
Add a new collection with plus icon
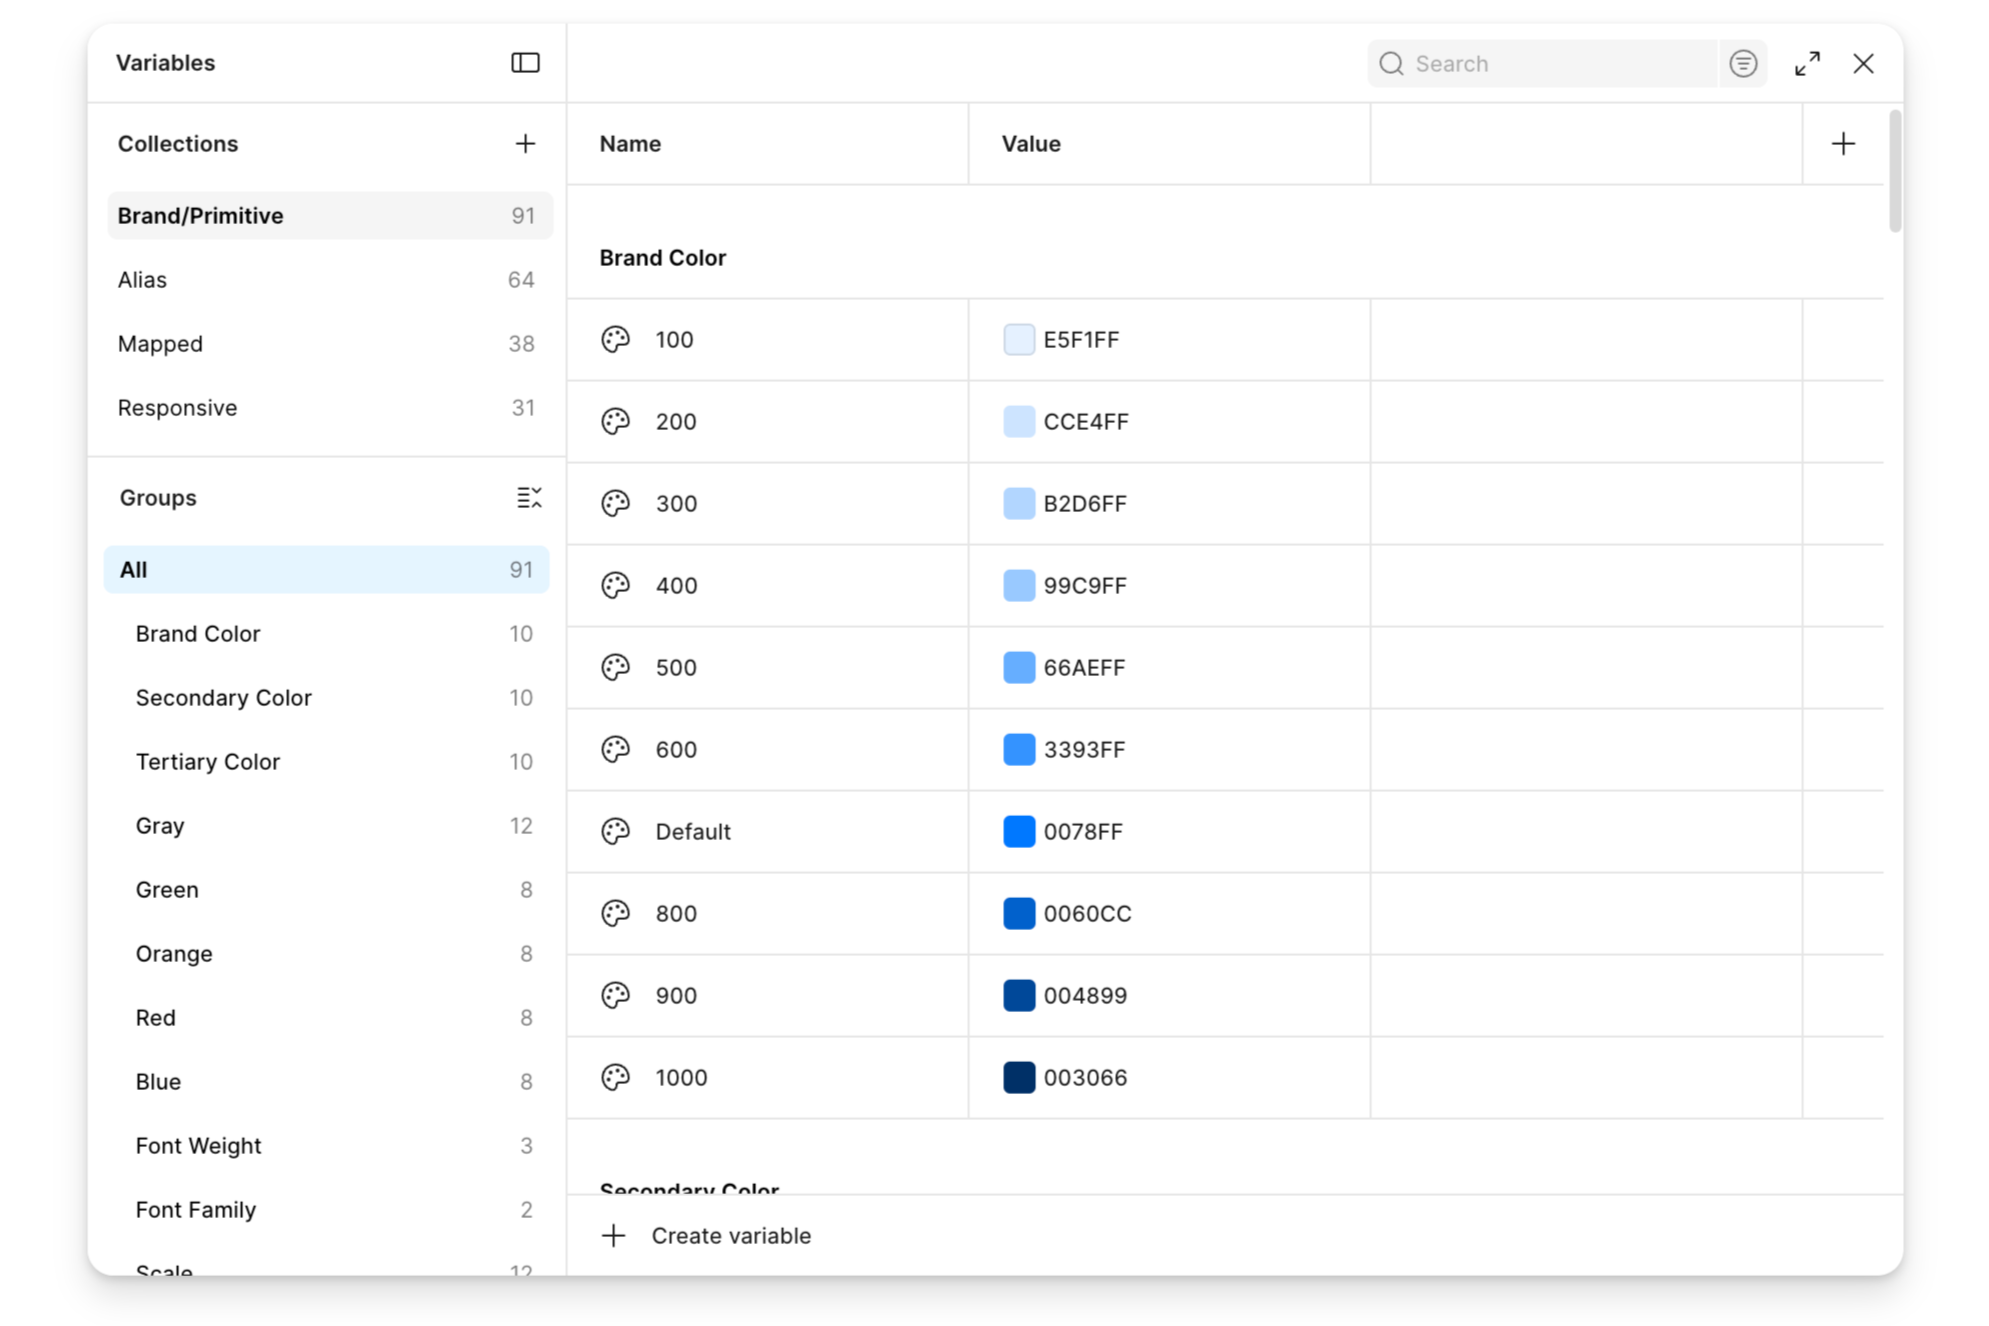[525, 144]
